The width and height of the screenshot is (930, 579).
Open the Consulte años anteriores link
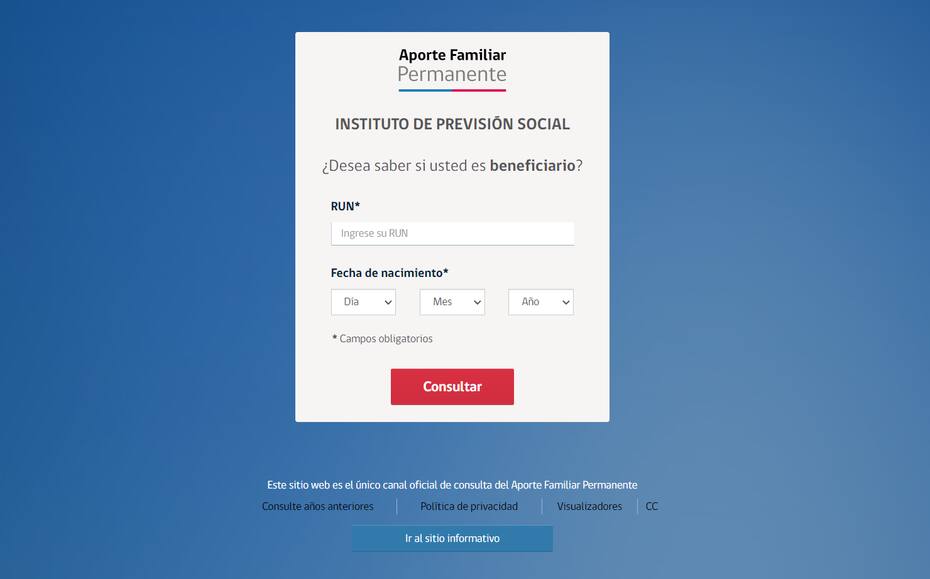pyautogui.click(x=318, y=507)
